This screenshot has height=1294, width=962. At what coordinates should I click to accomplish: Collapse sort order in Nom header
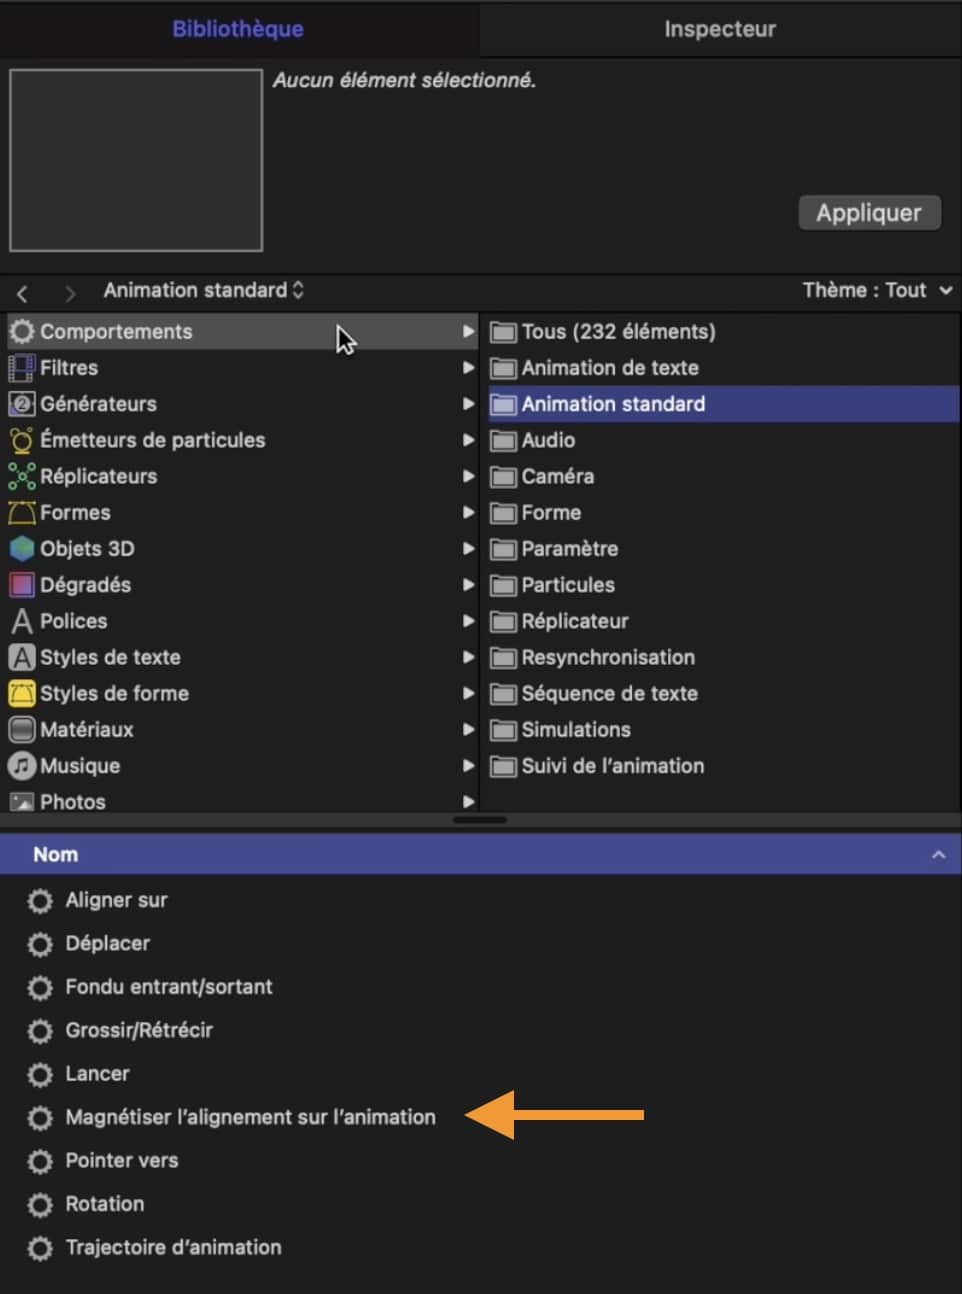938,854
